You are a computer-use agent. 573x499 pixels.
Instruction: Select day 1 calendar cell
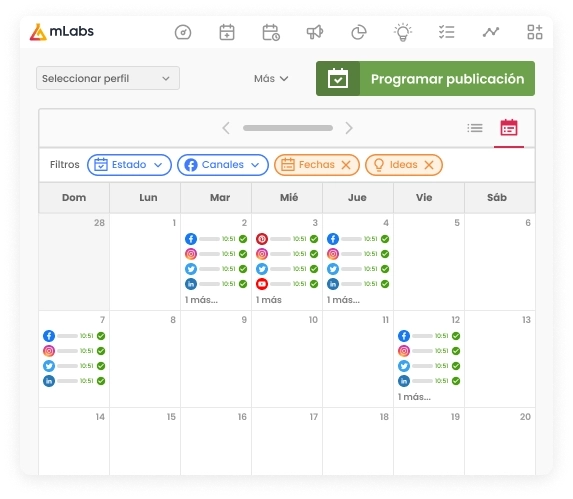pyautogui.click(x=145, y=262)
